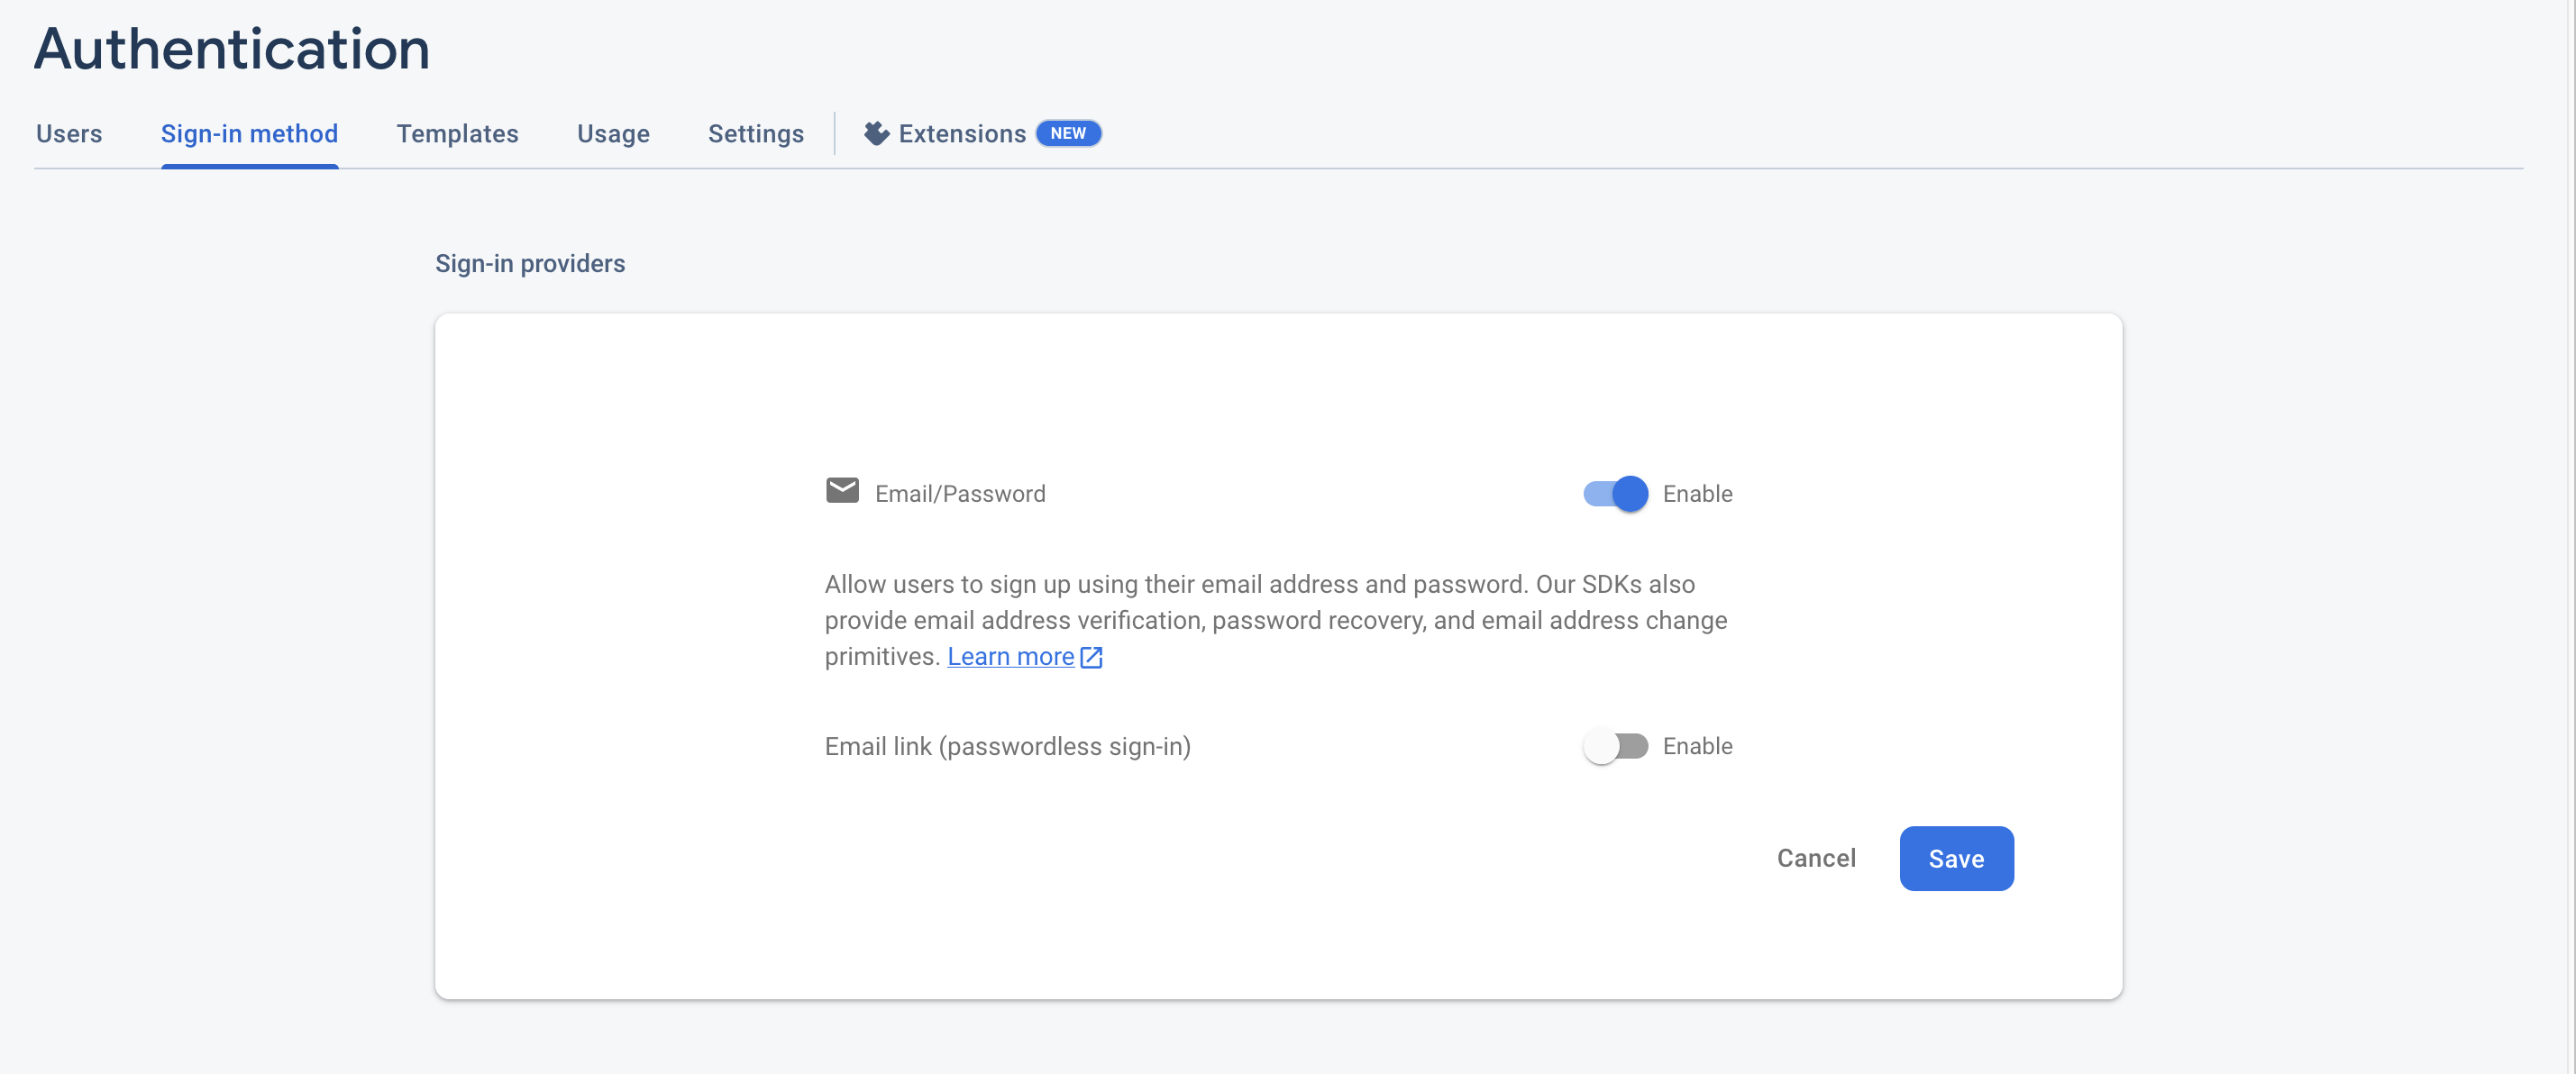Cancel the provider changes

1816,858
